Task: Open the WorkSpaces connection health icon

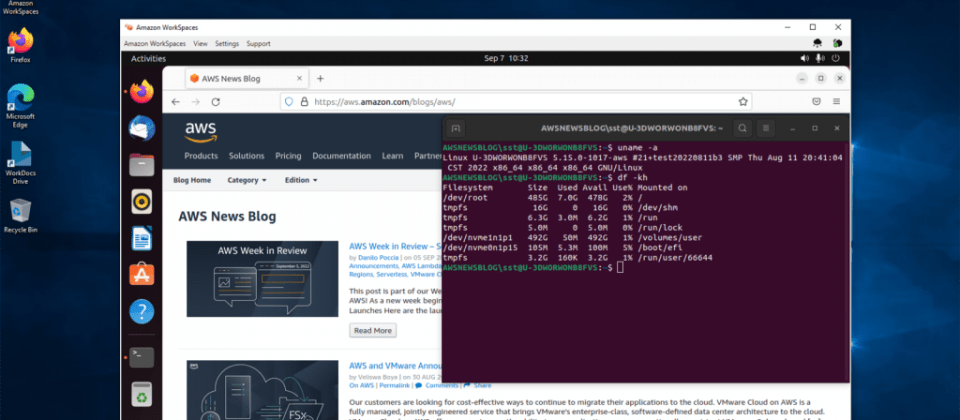Action: point(837,43)
